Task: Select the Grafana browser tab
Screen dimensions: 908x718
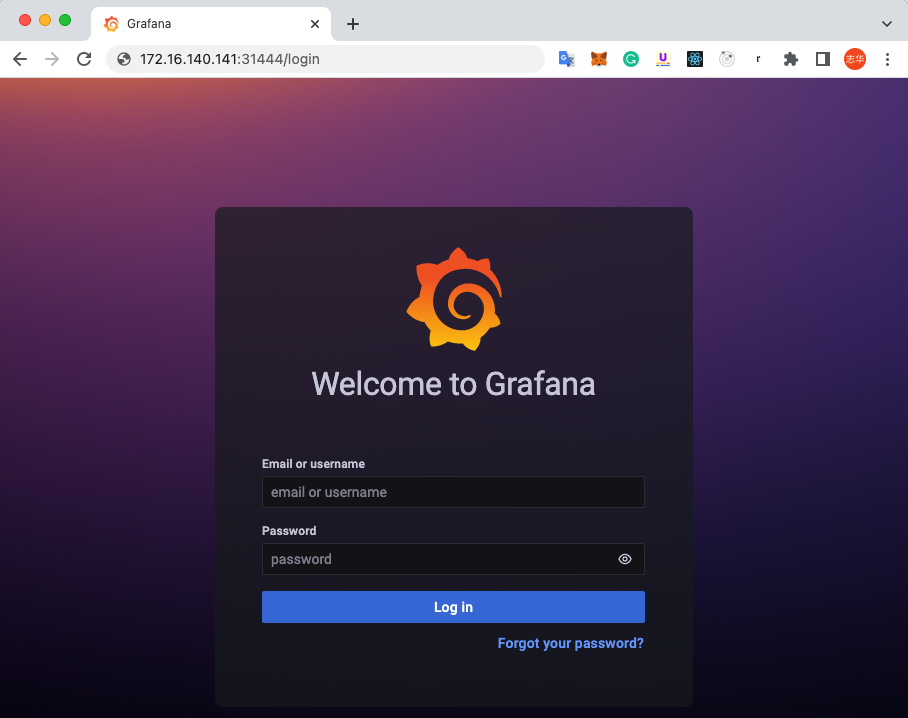Action: [x=211, y=24]
